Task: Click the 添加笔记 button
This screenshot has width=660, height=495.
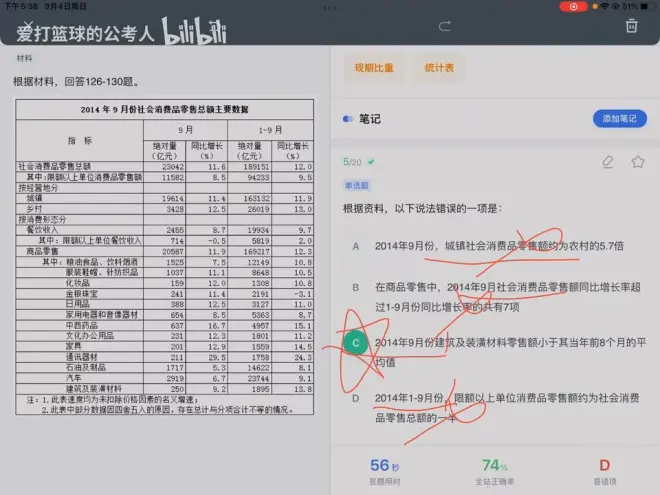Action: click(x=619, y=118)
